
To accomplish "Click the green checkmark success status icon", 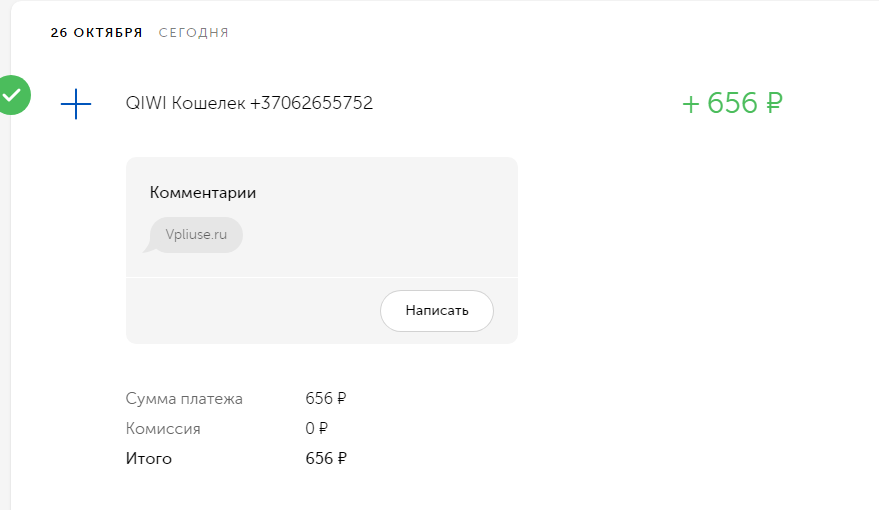I will [x=13, y=95].
